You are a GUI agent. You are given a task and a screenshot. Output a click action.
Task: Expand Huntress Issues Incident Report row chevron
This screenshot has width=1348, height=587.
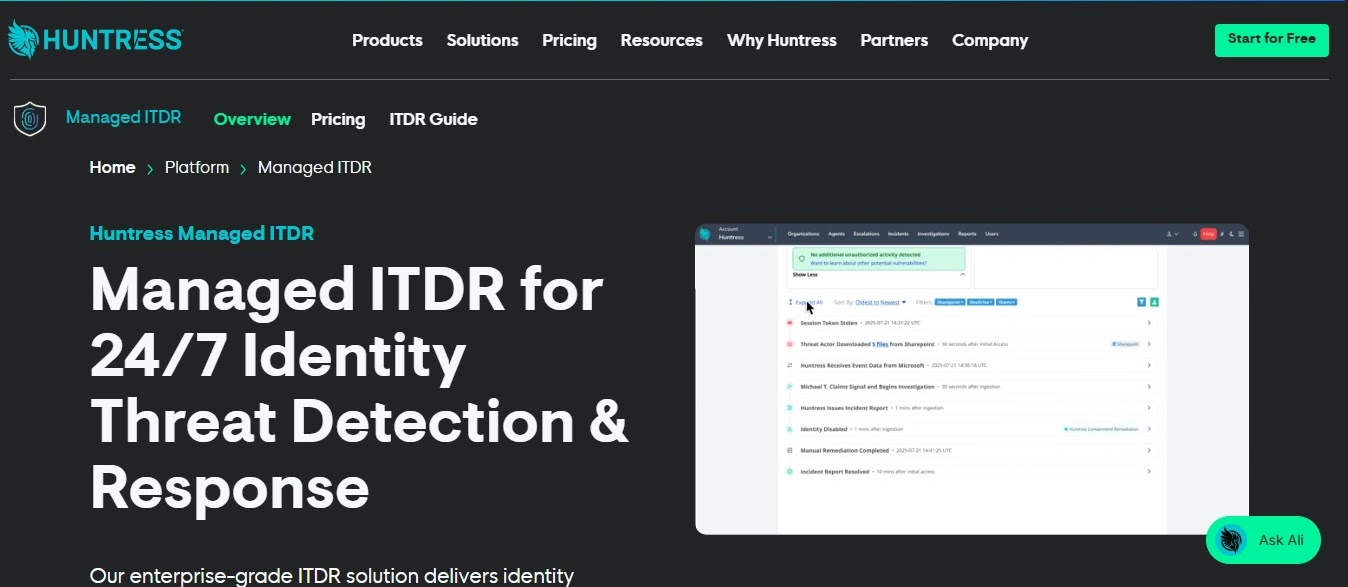click(1149, 408)
